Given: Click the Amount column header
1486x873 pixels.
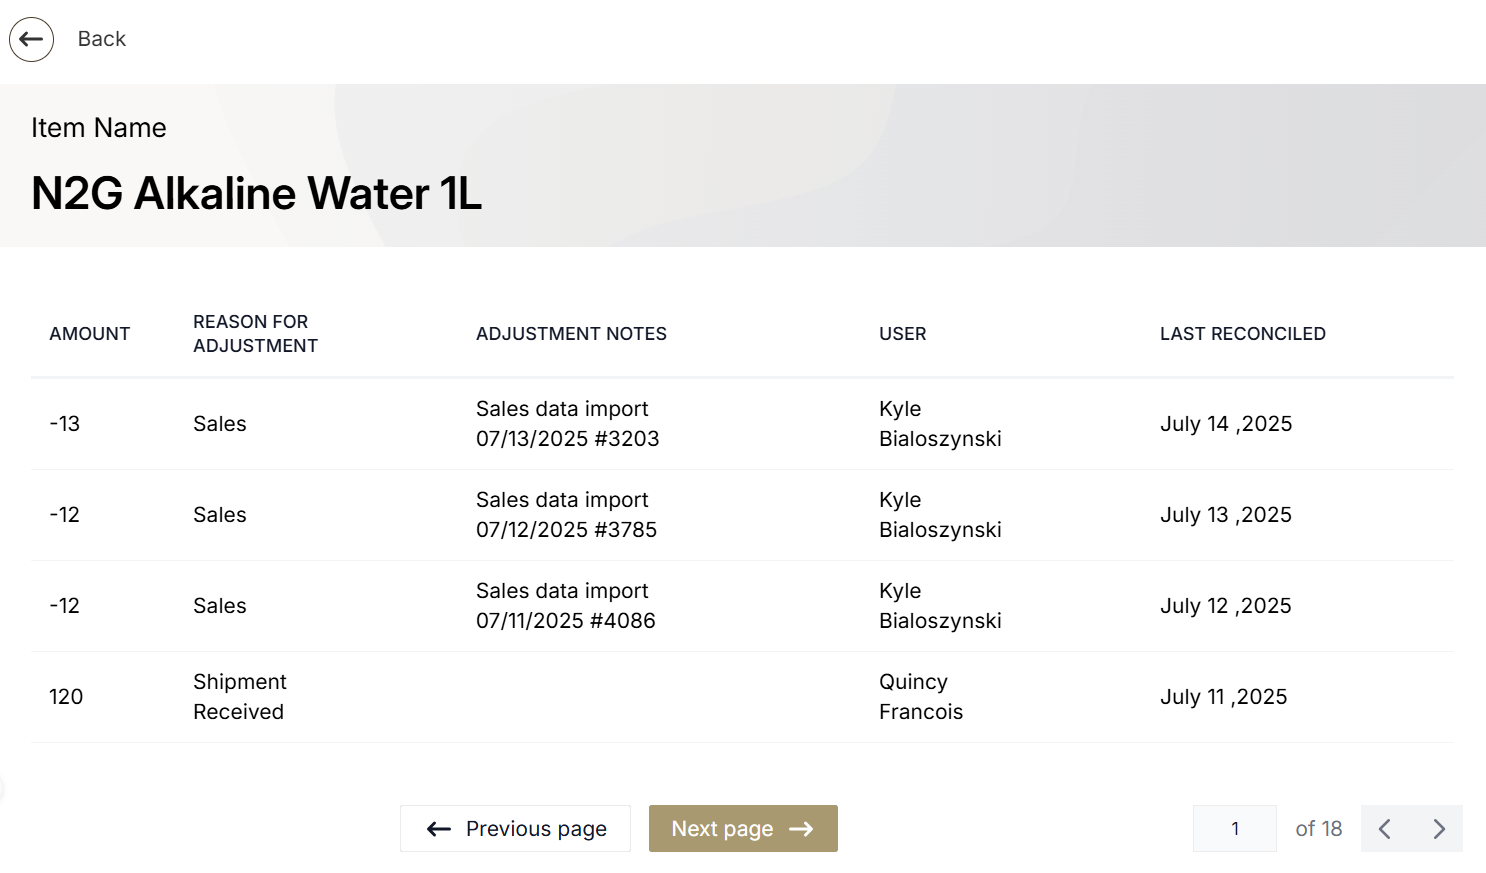Looking at the screenshot, I should click(90, 334).
